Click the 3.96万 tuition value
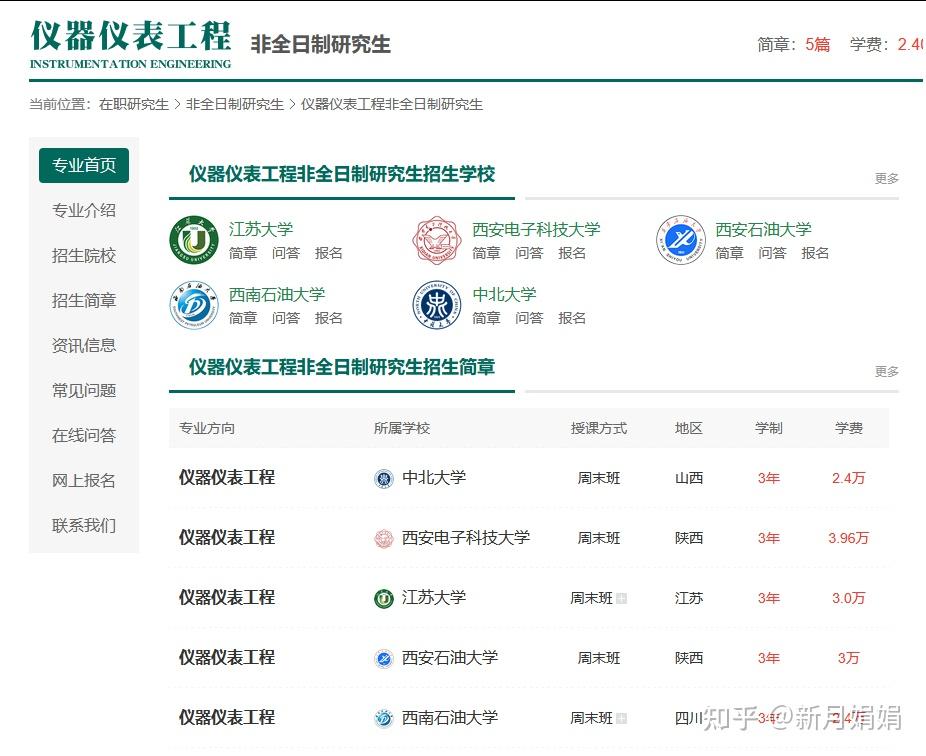 pyautogui.click(x=849, y=538)
